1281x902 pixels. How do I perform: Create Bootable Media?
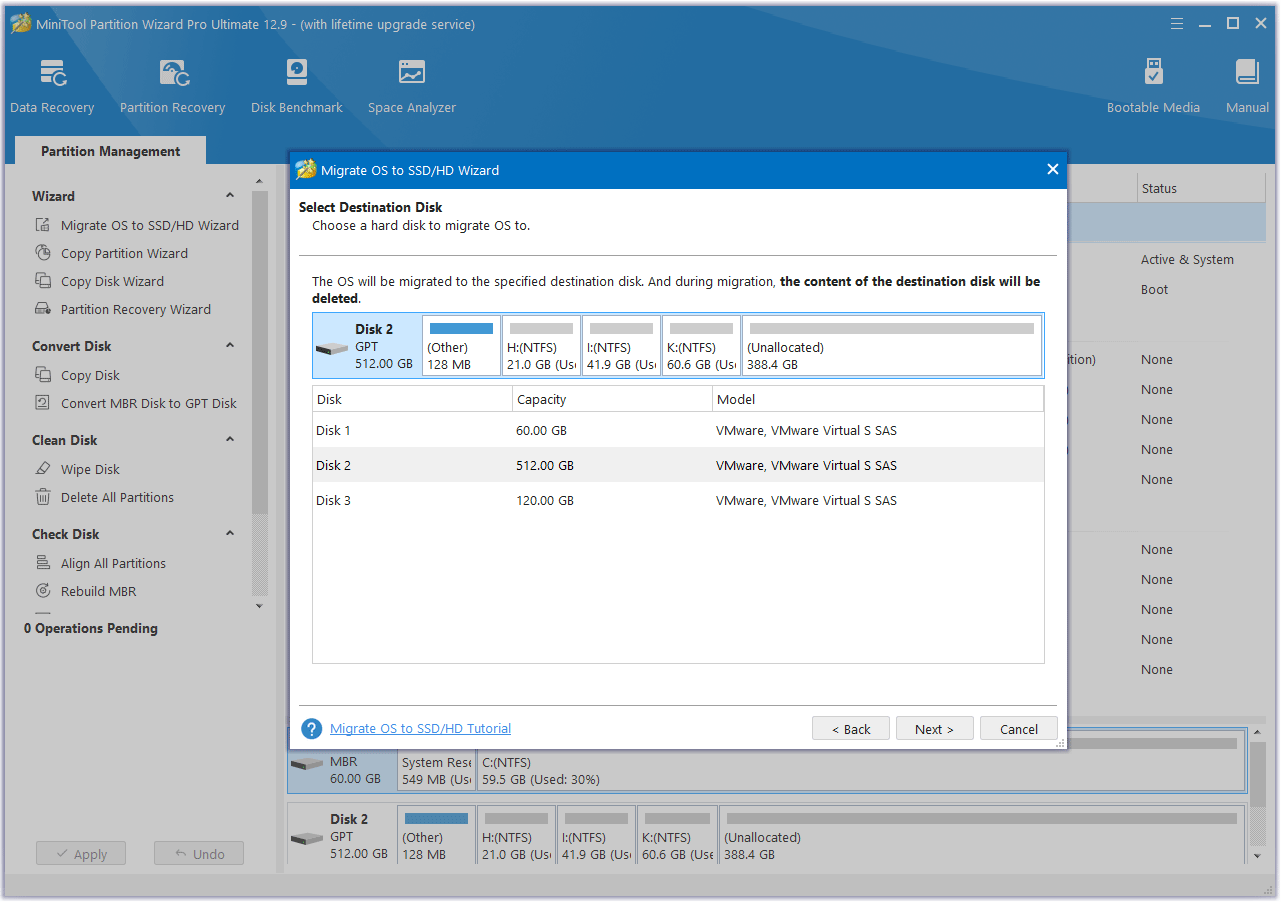point(1153,87)
